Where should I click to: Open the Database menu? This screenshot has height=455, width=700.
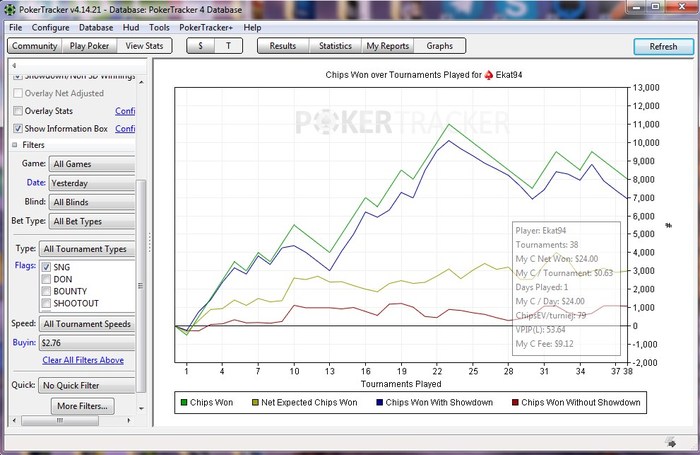click(96, 28)
